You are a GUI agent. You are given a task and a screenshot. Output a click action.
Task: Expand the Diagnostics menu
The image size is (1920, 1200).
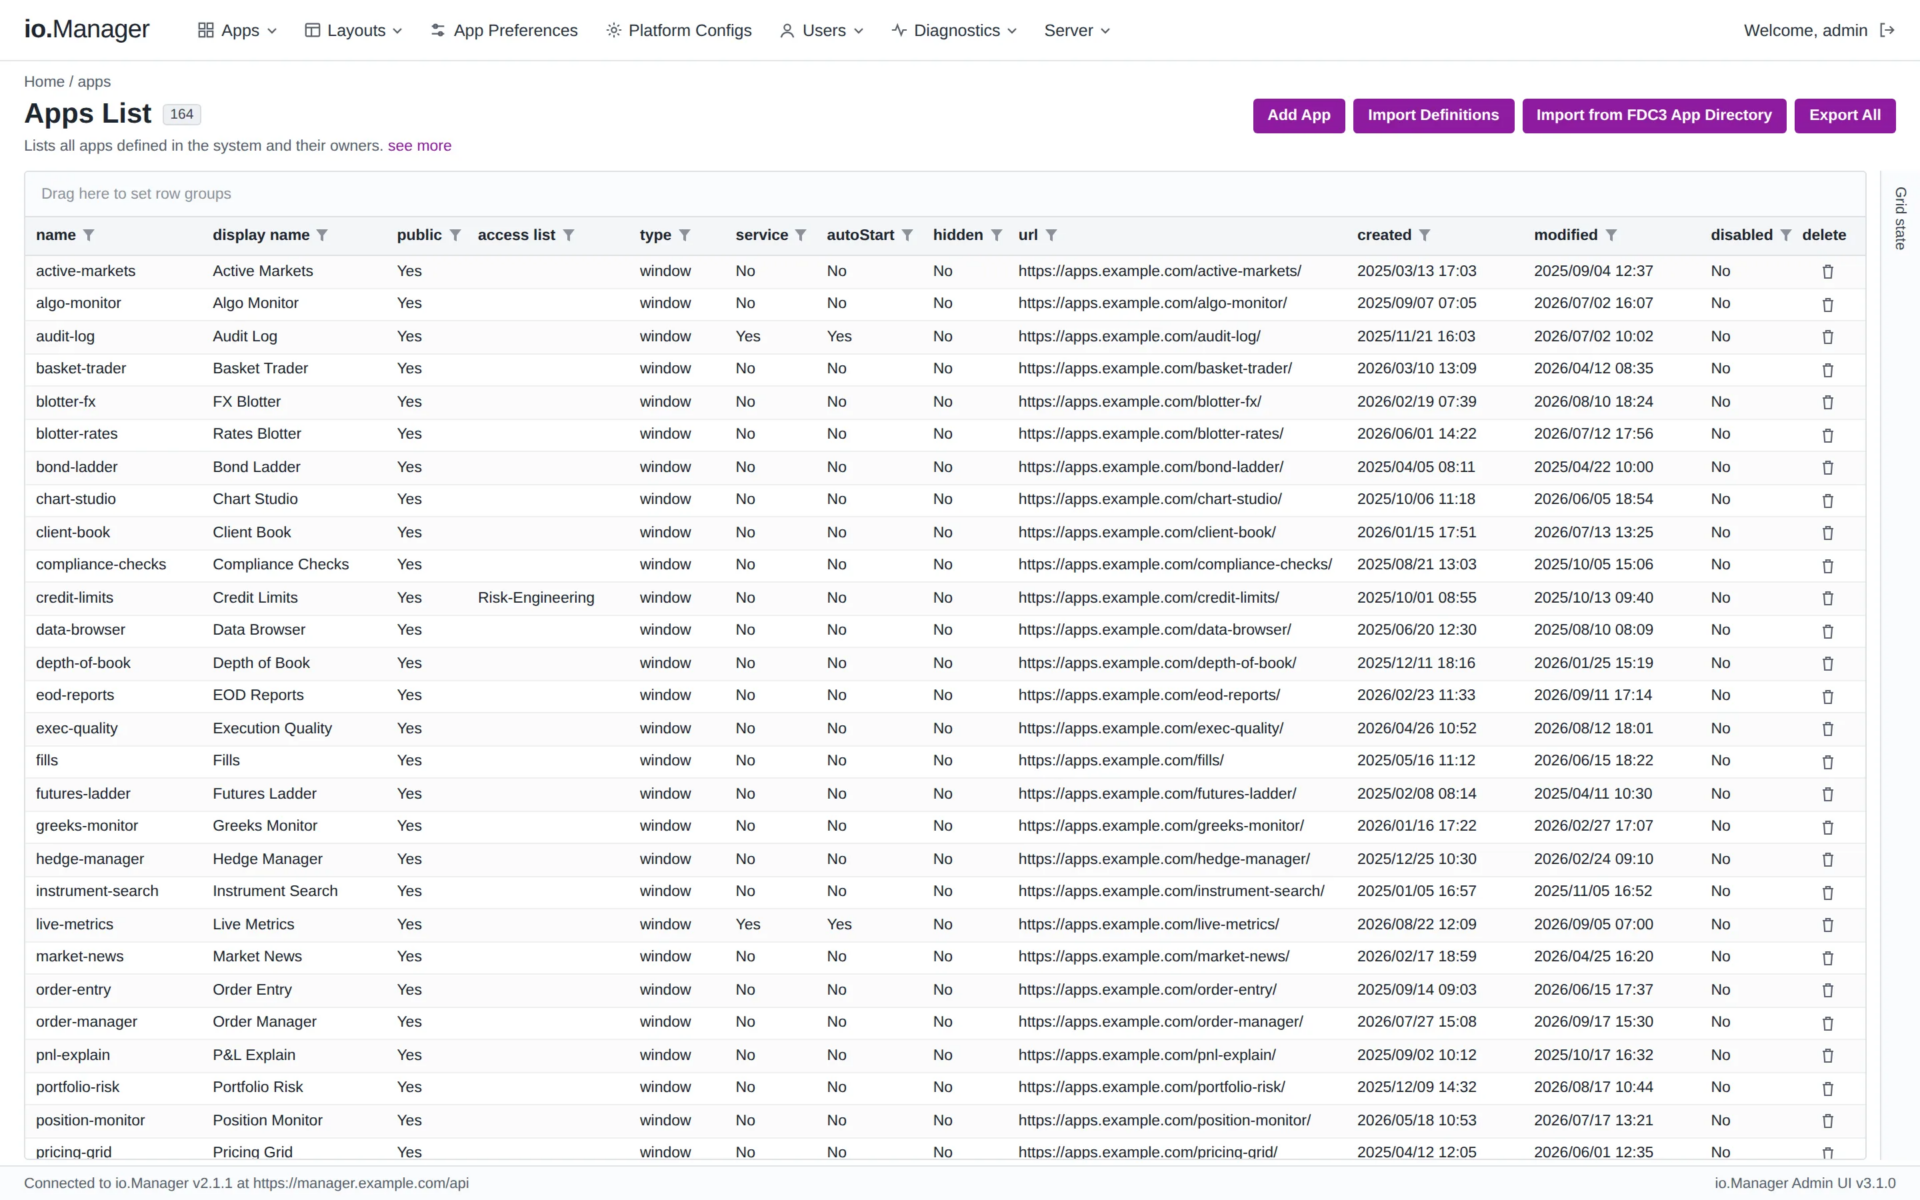pyautogui.click(x=954, y=30)
